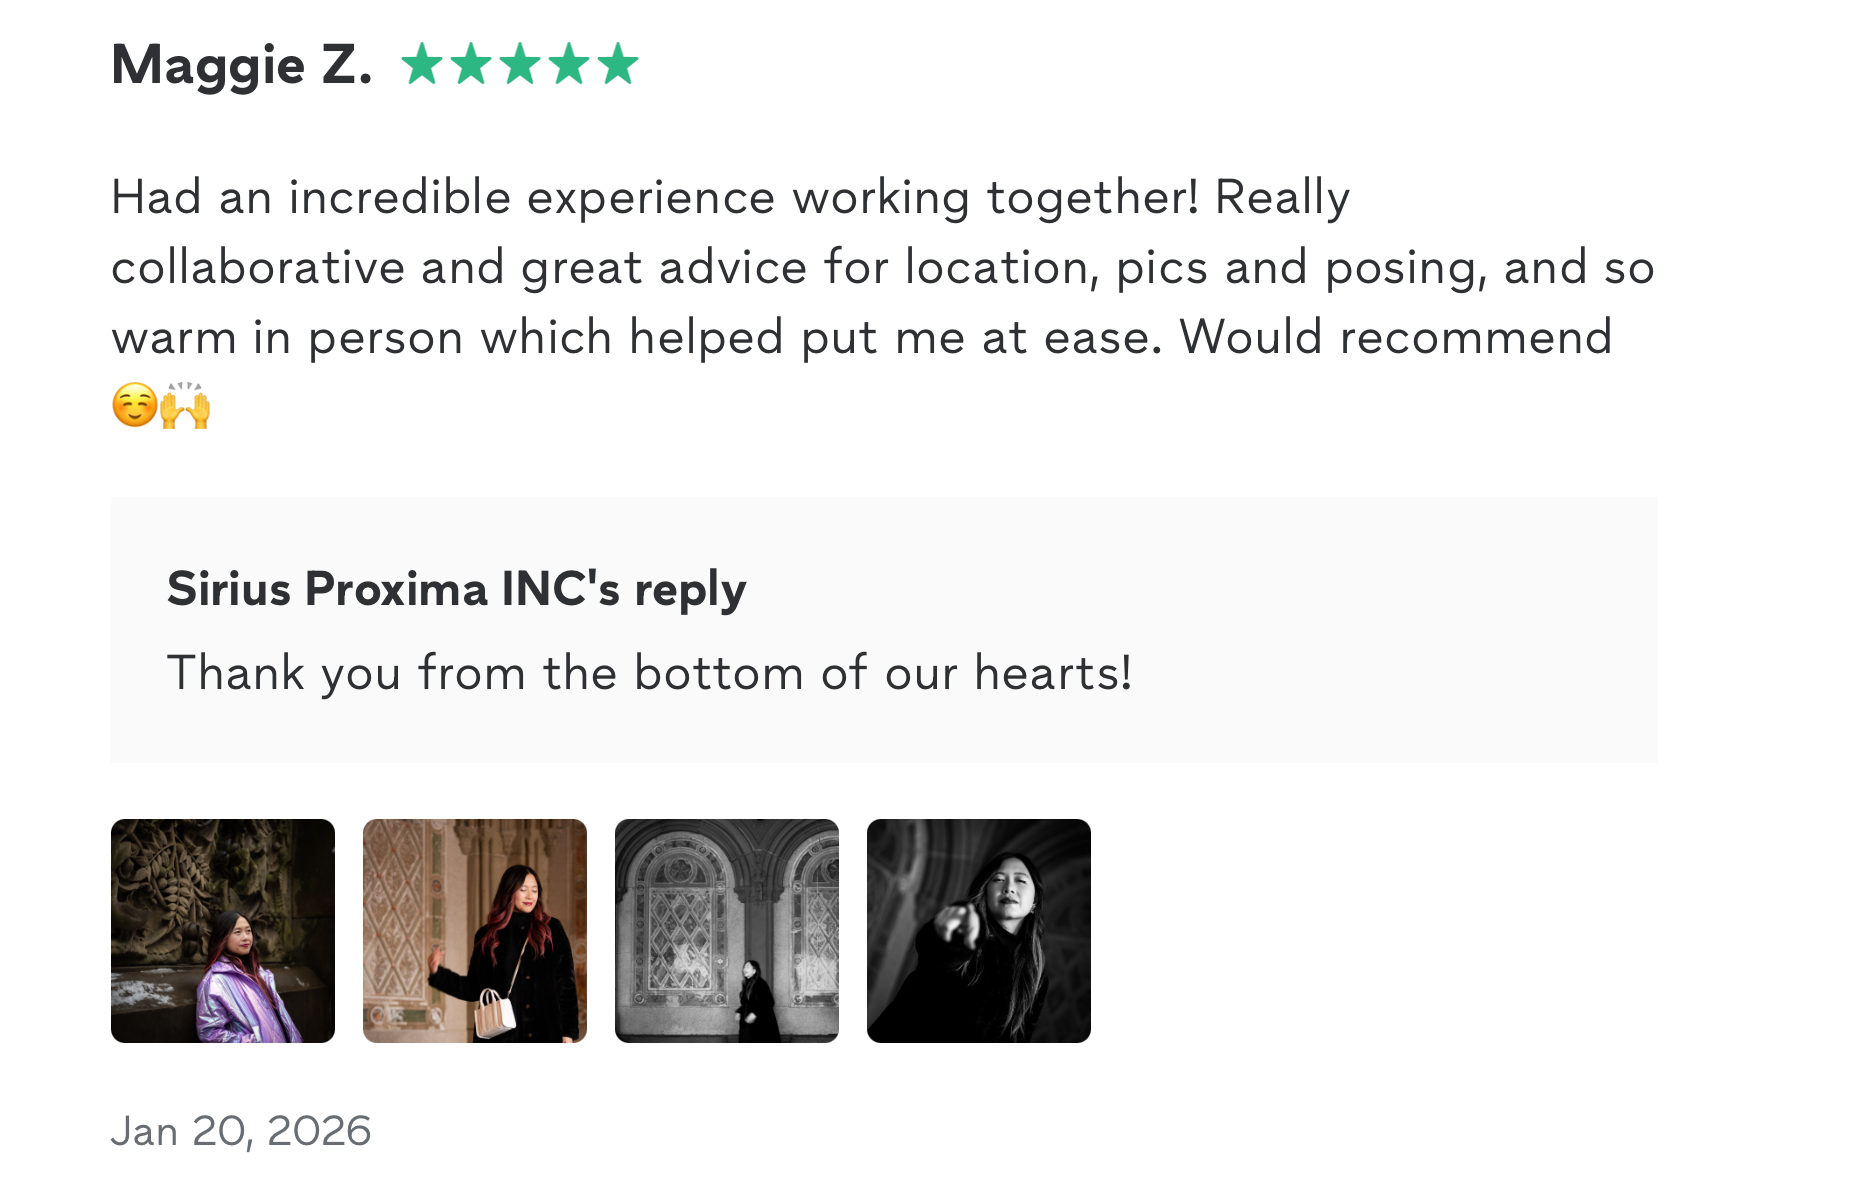Click the "Had an incredible experience" sentence
Viewport: 1876px width, 1184px height.
pos(654,197)
